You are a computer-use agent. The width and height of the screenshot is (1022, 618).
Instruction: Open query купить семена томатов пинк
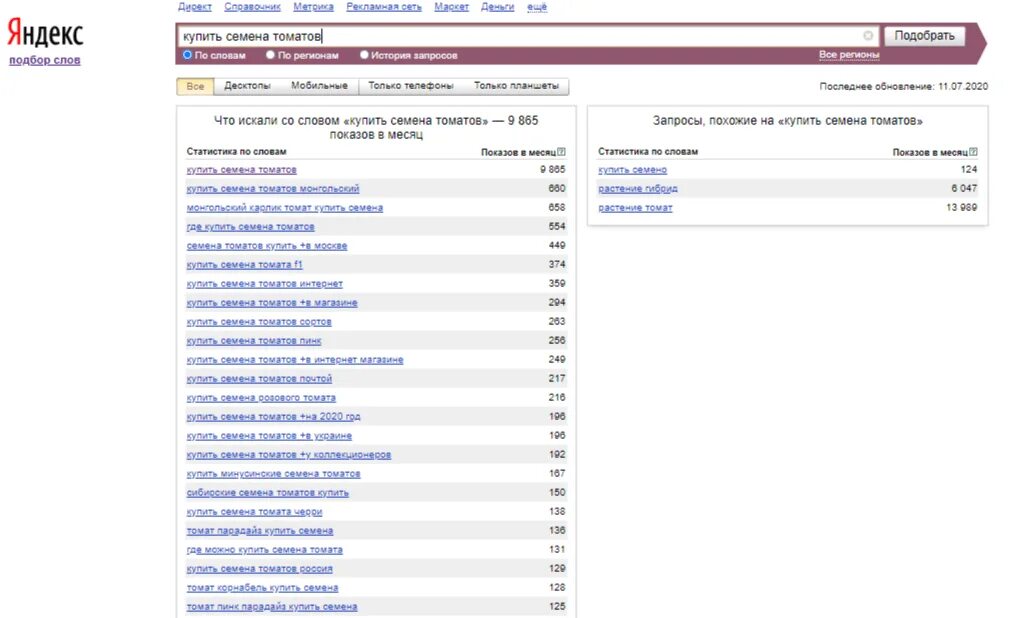pos(254,340)
